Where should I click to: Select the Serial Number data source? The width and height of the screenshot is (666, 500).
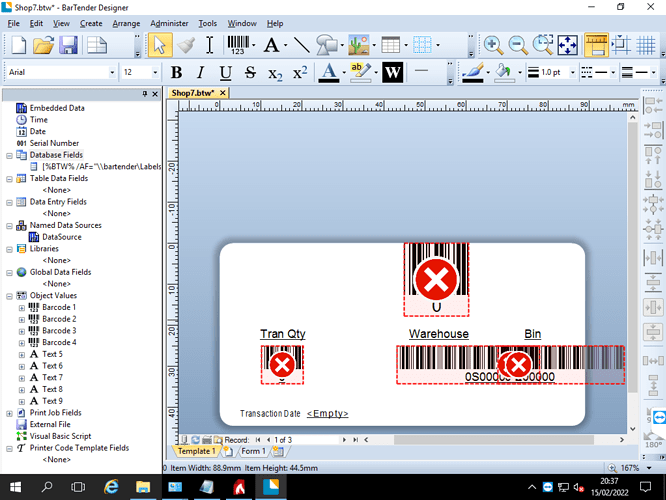54,143
